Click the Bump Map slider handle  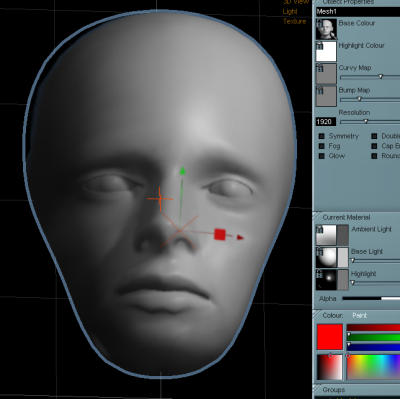coord(359,99)
